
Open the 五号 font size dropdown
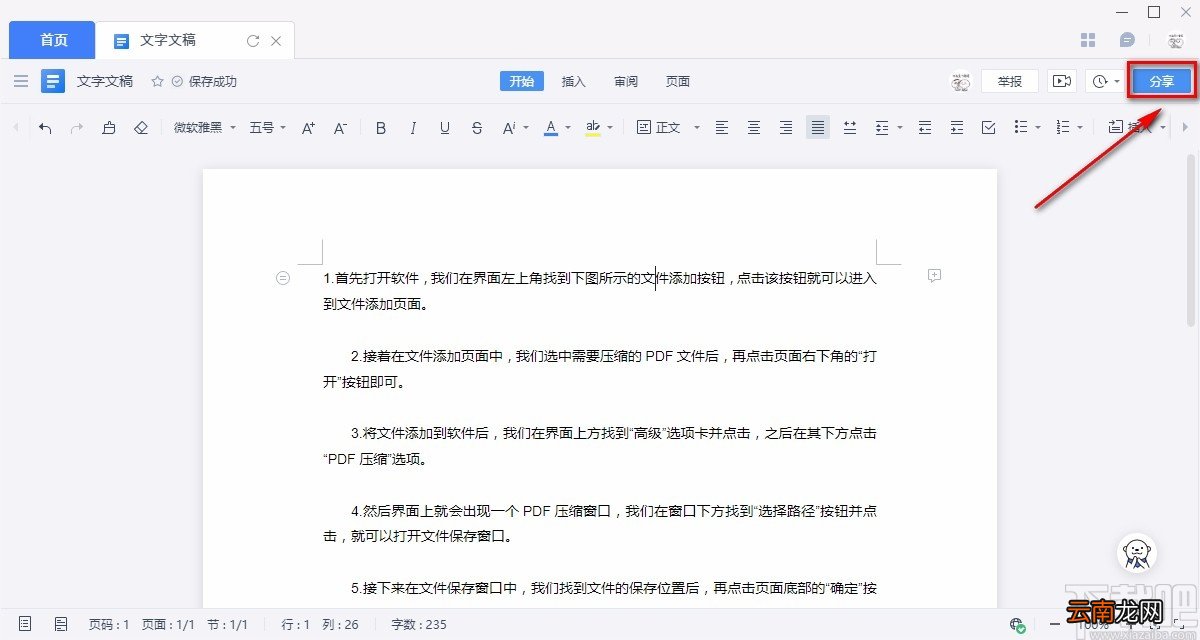[x=268, y=128]
